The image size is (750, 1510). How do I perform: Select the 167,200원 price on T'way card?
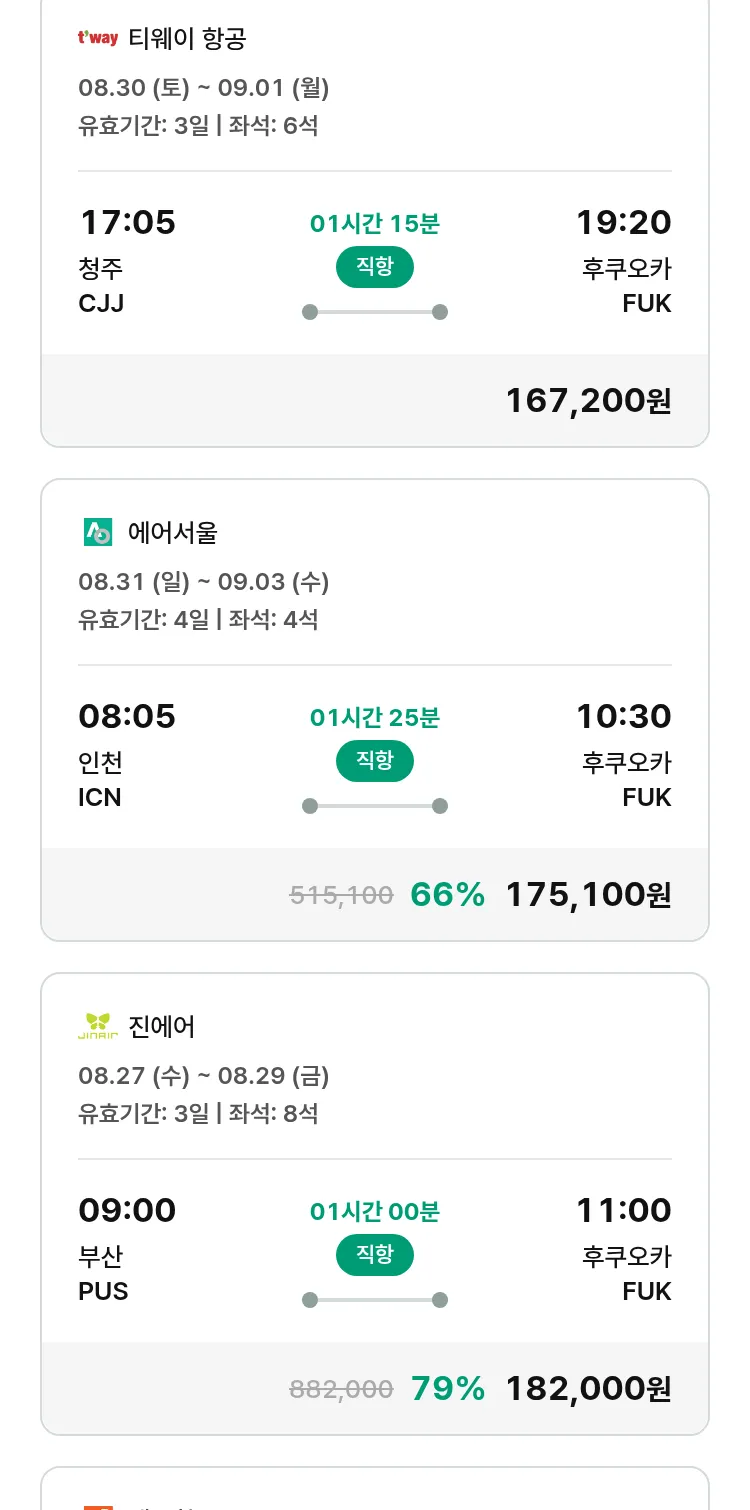pos(588,400)
